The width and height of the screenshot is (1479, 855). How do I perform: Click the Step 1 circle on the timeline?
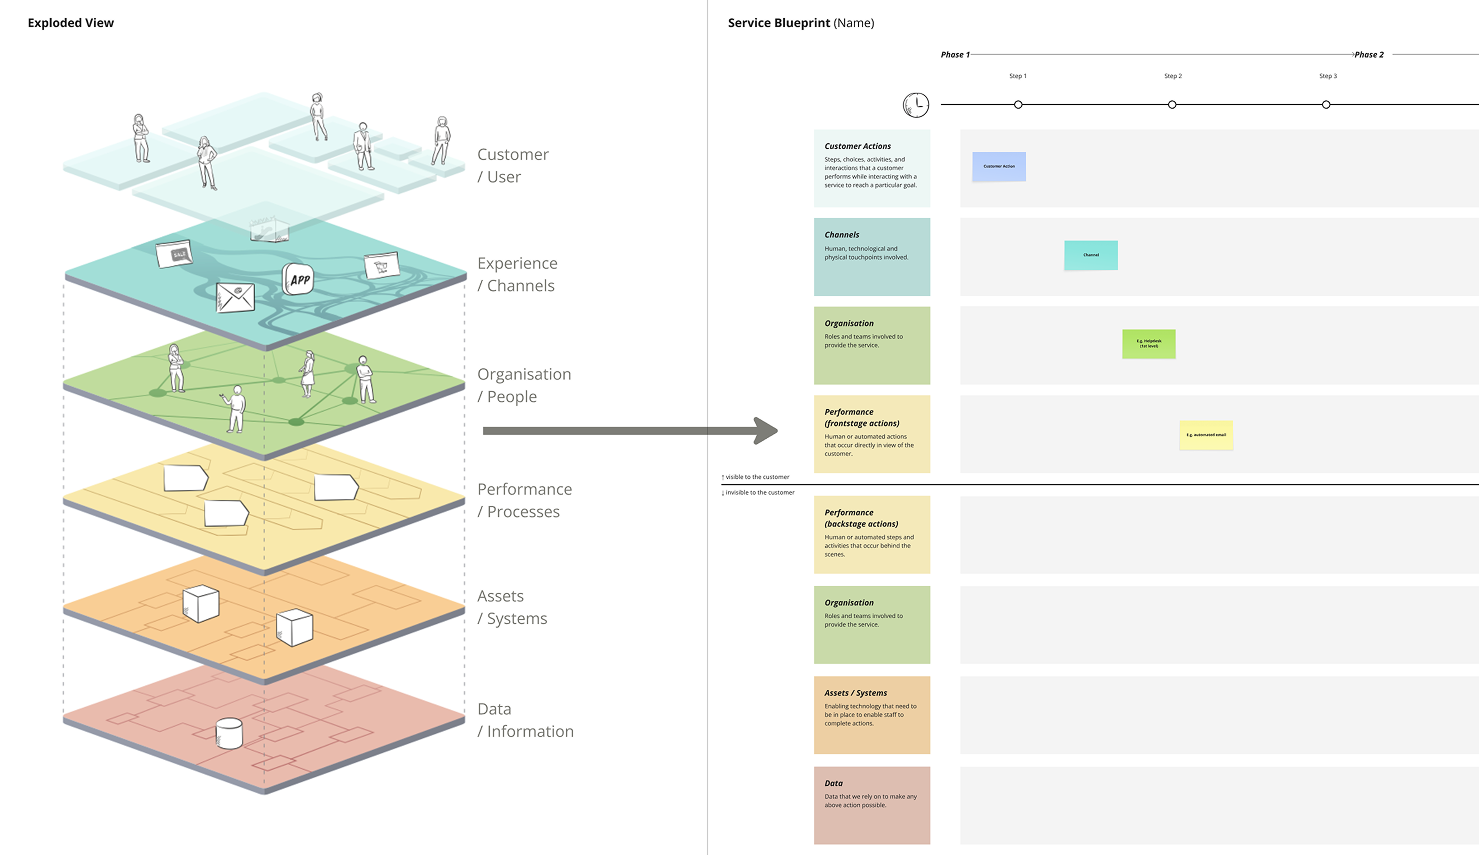1018,105
